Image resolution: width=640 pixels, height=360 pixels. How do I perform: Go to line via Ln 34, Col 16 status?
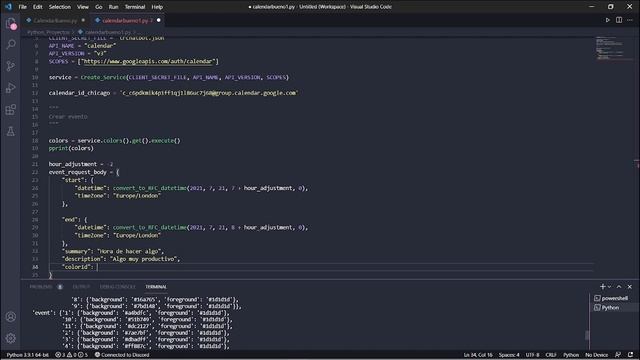pyautogui.click(x=478, y=355)
